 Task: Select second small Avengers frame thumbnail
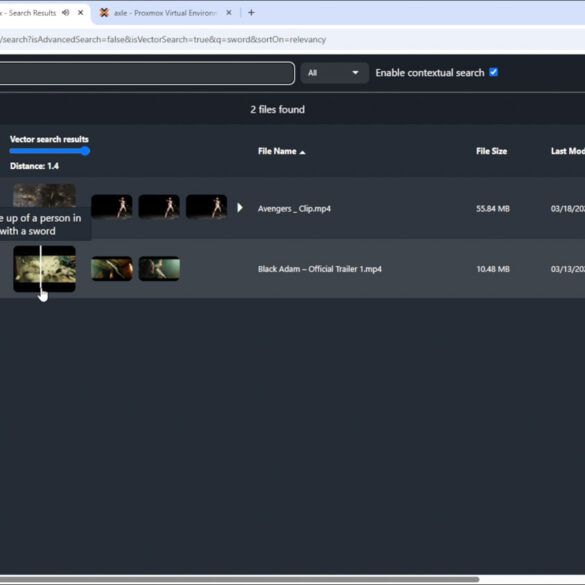(159, 206)
